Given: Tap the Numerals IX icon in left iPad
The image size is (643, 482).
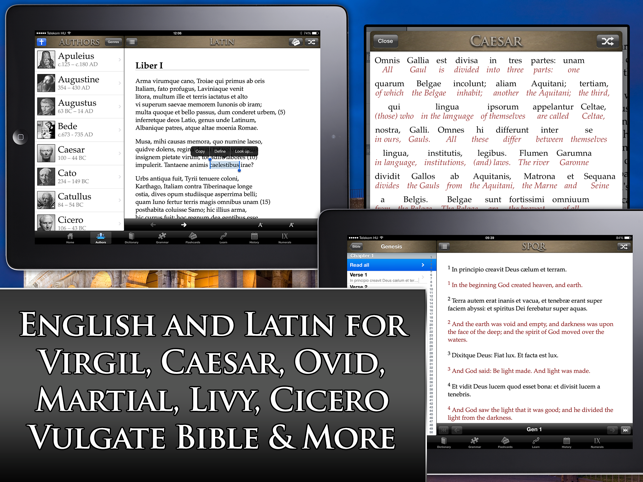Looking at the screenshot, I should (x=285, y=238).
